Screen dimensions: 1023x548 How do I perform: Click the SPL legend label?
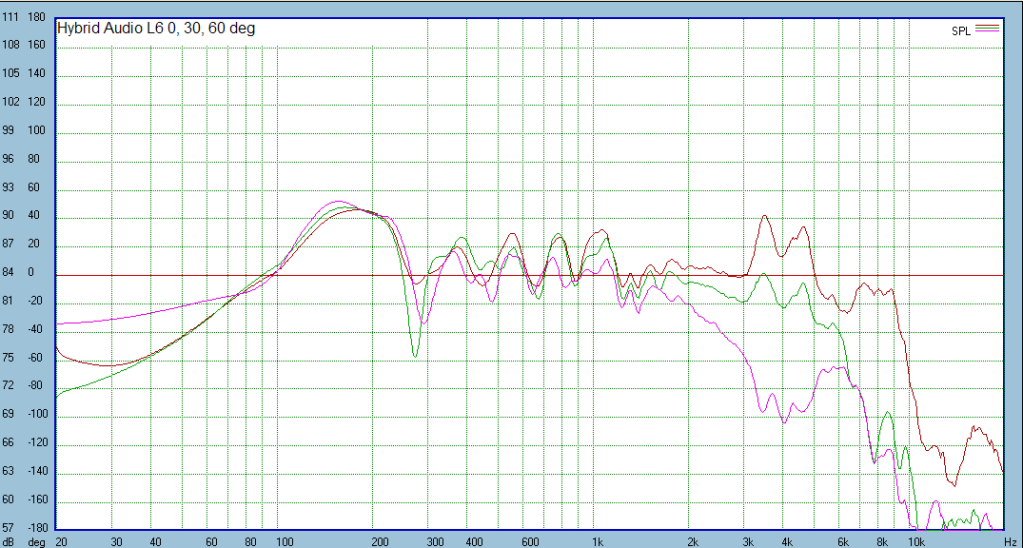point(962,32)
